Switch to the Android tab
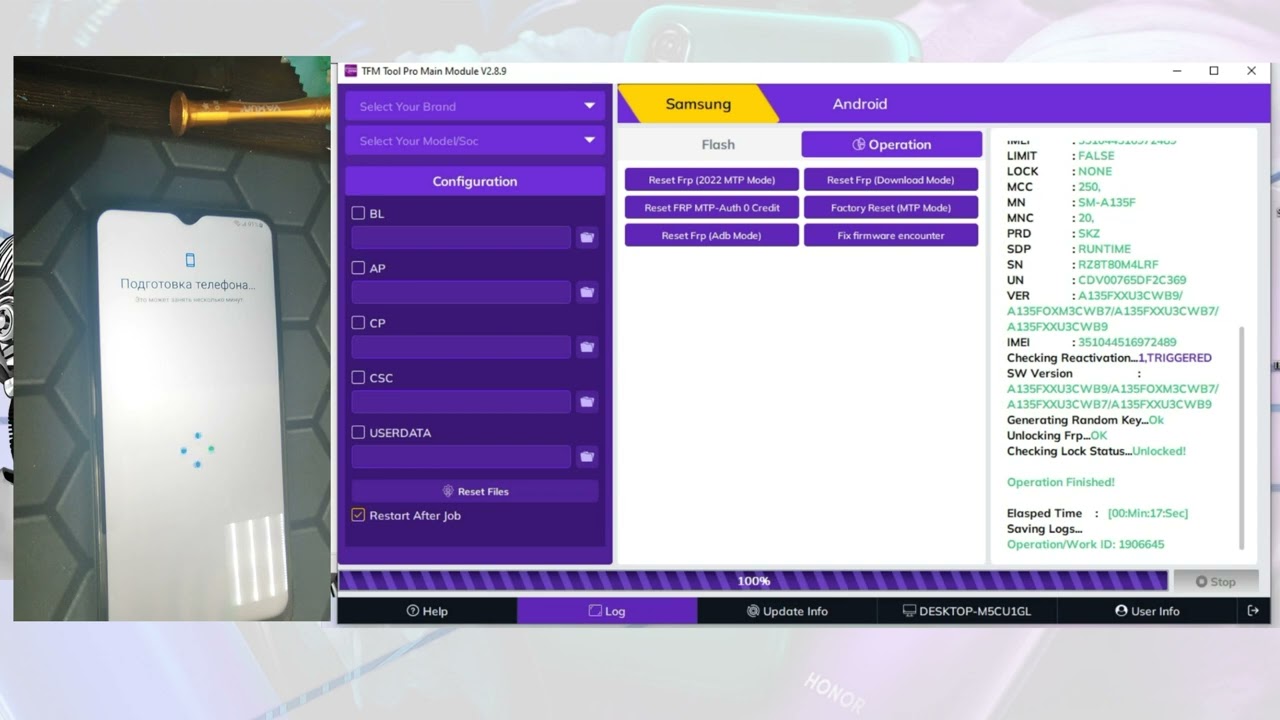This screenshot has height=720, width=1280. 860,104
